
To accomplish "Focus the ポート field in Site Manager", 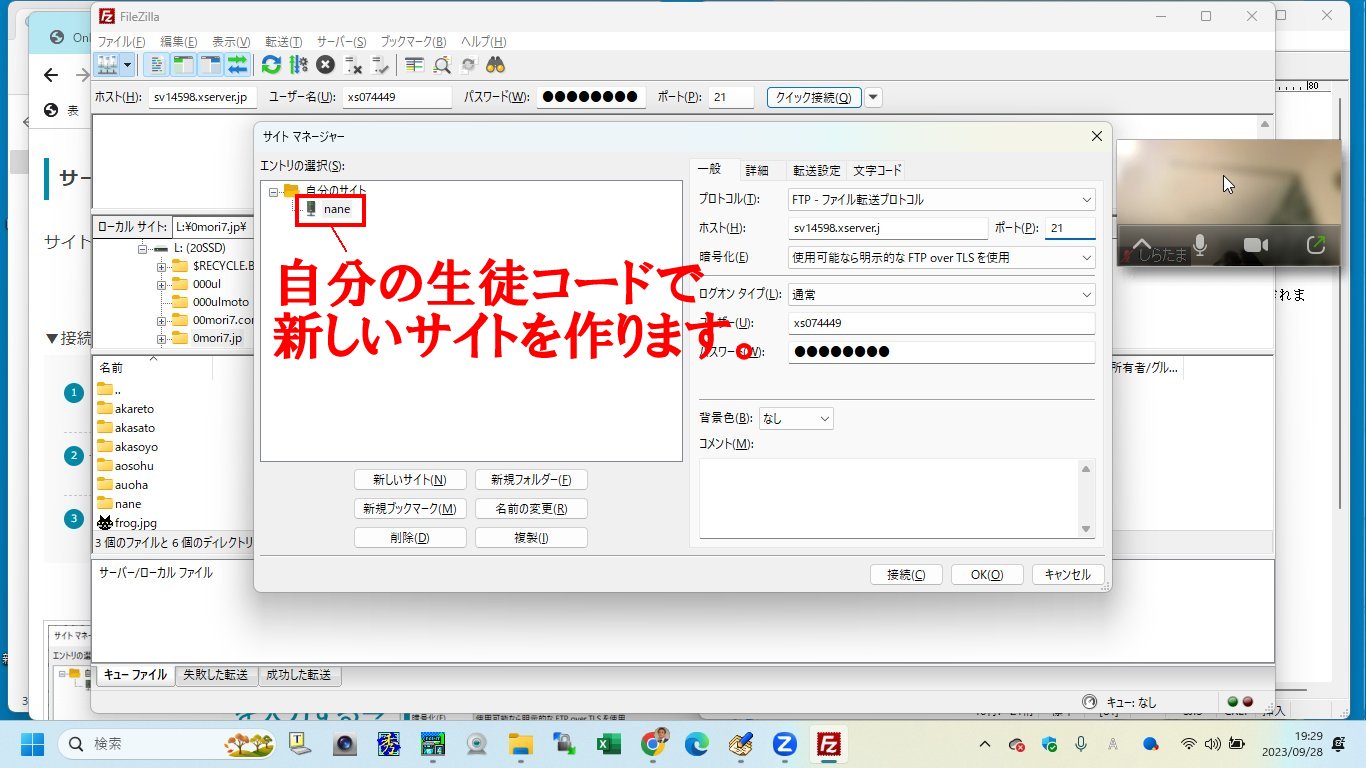I will pos(1070,228).
